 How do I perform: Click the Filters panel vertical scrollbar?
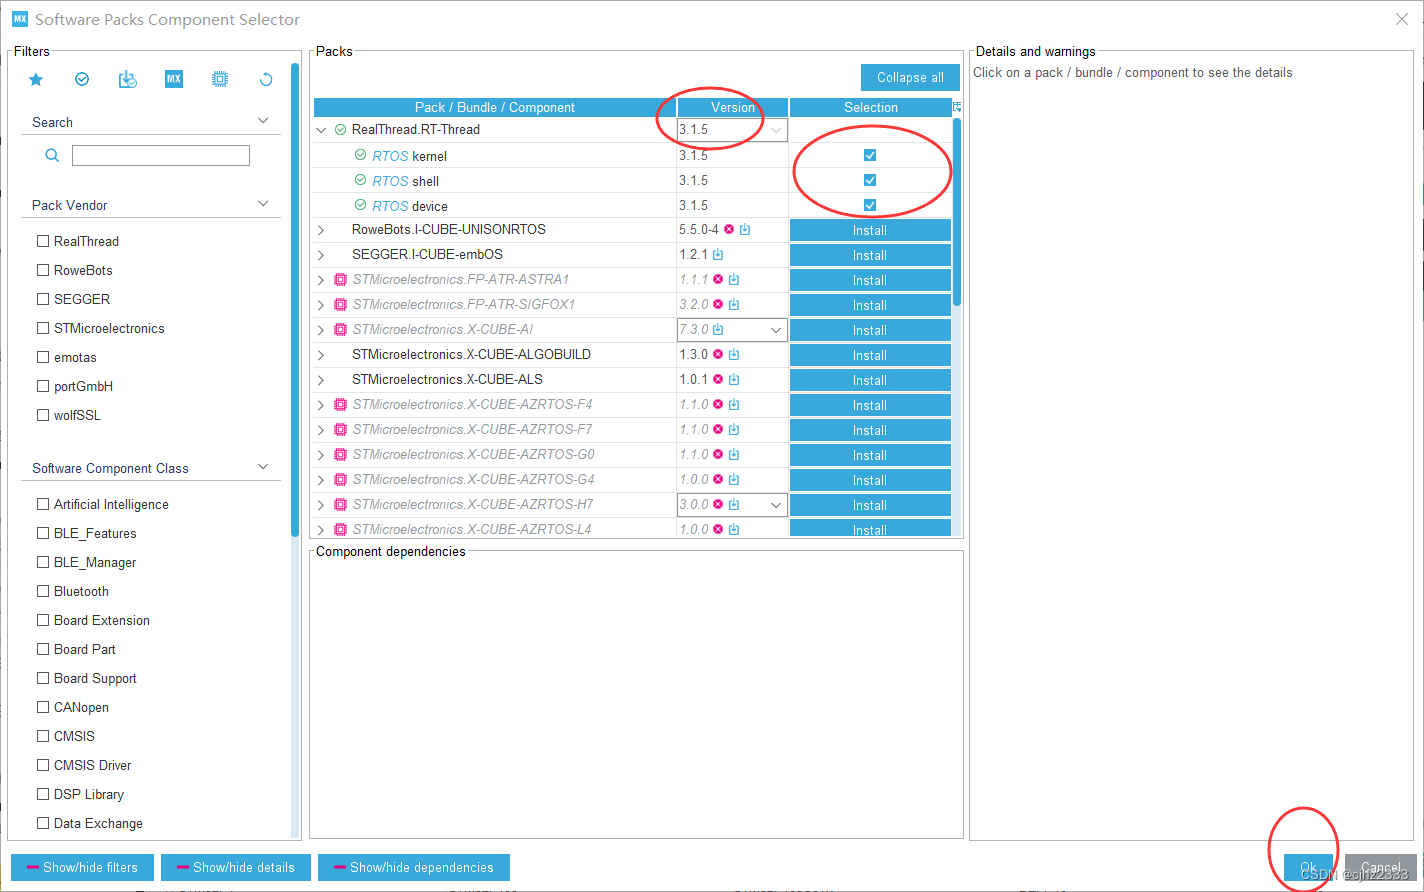point(295,300)
